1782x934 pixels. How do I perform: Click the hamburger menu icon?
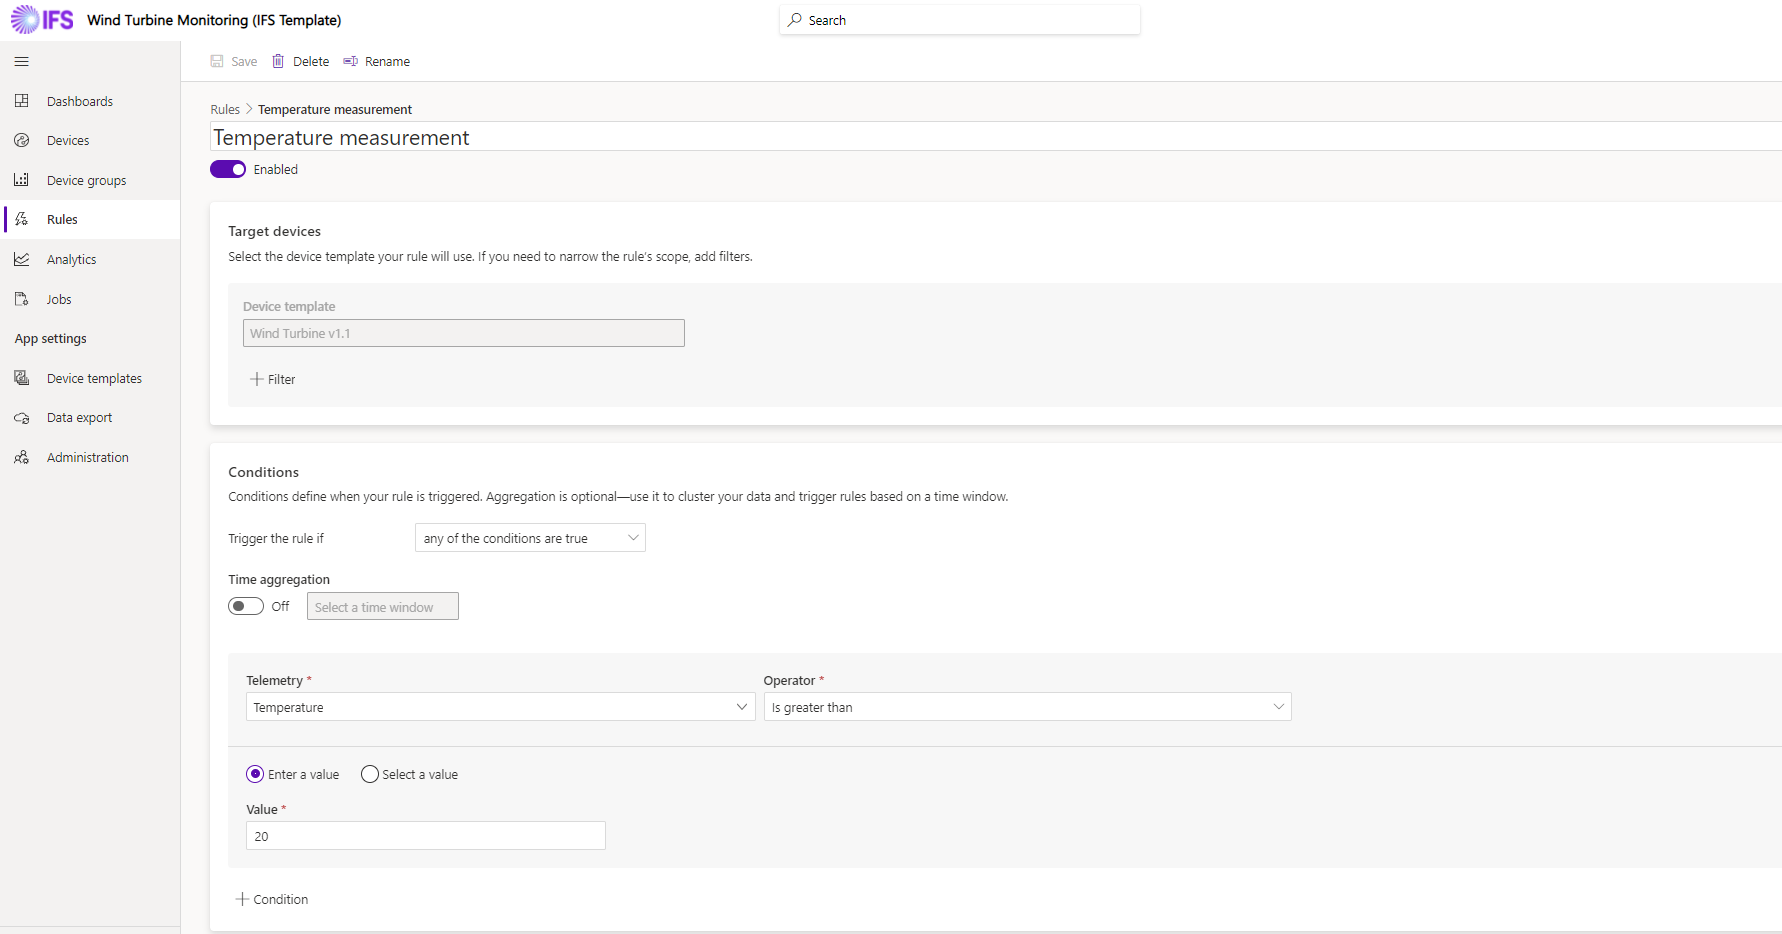21,62
